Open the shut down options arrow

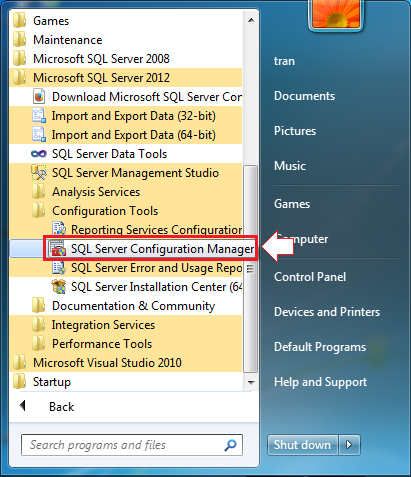(349, 445)
